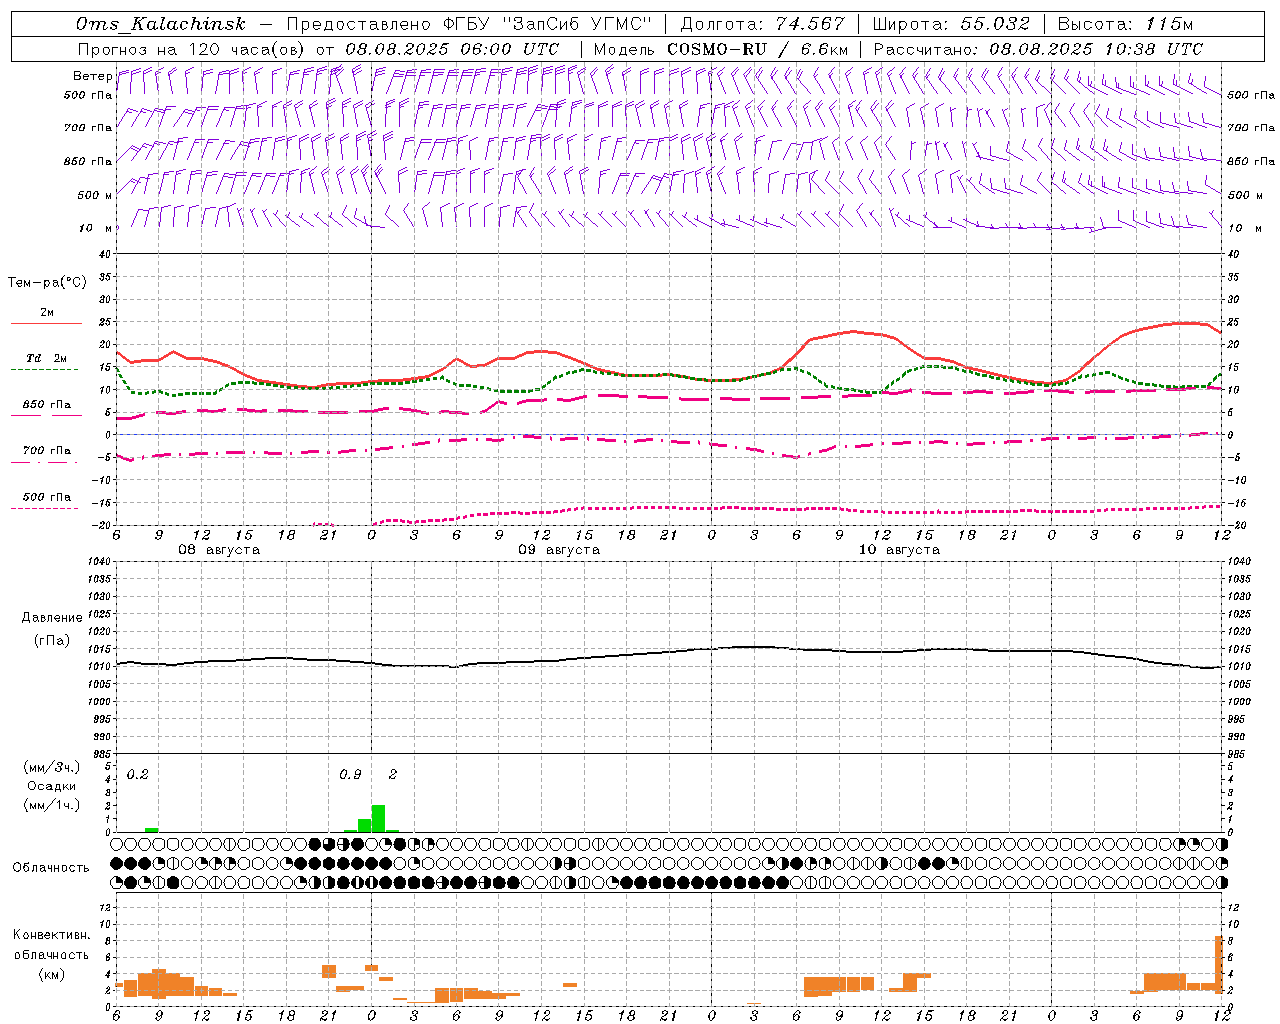Click the station title Oms_Kalachinsk

click(161, 24)
